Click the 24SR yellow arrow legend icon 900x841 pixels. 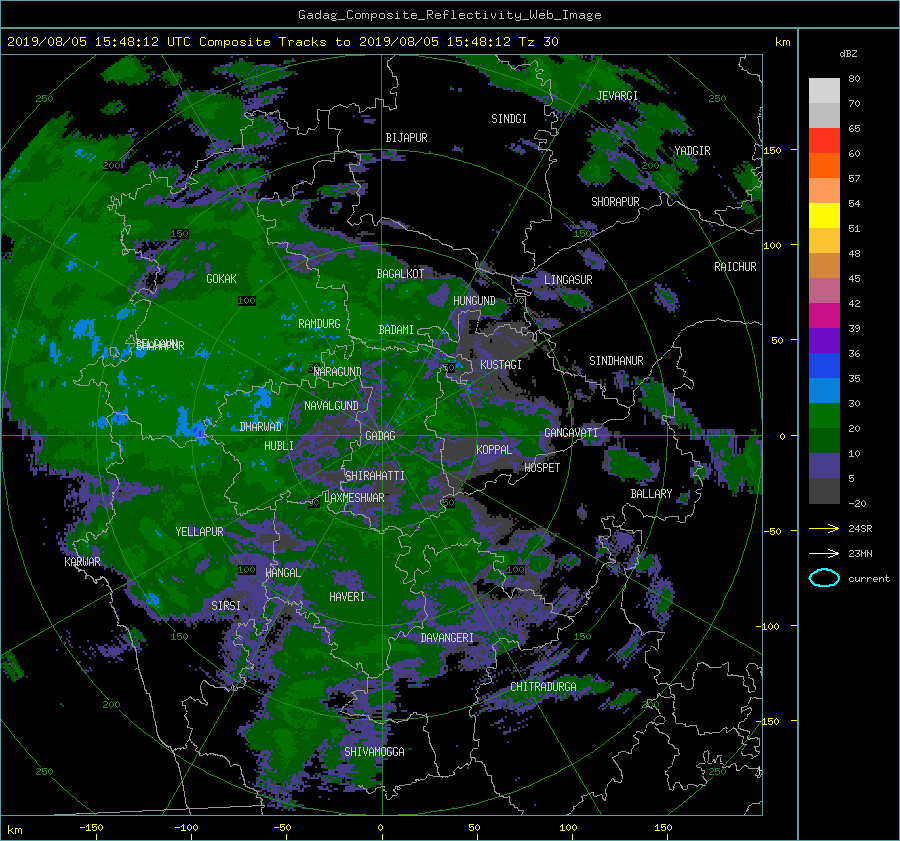(x=824, y=528)
